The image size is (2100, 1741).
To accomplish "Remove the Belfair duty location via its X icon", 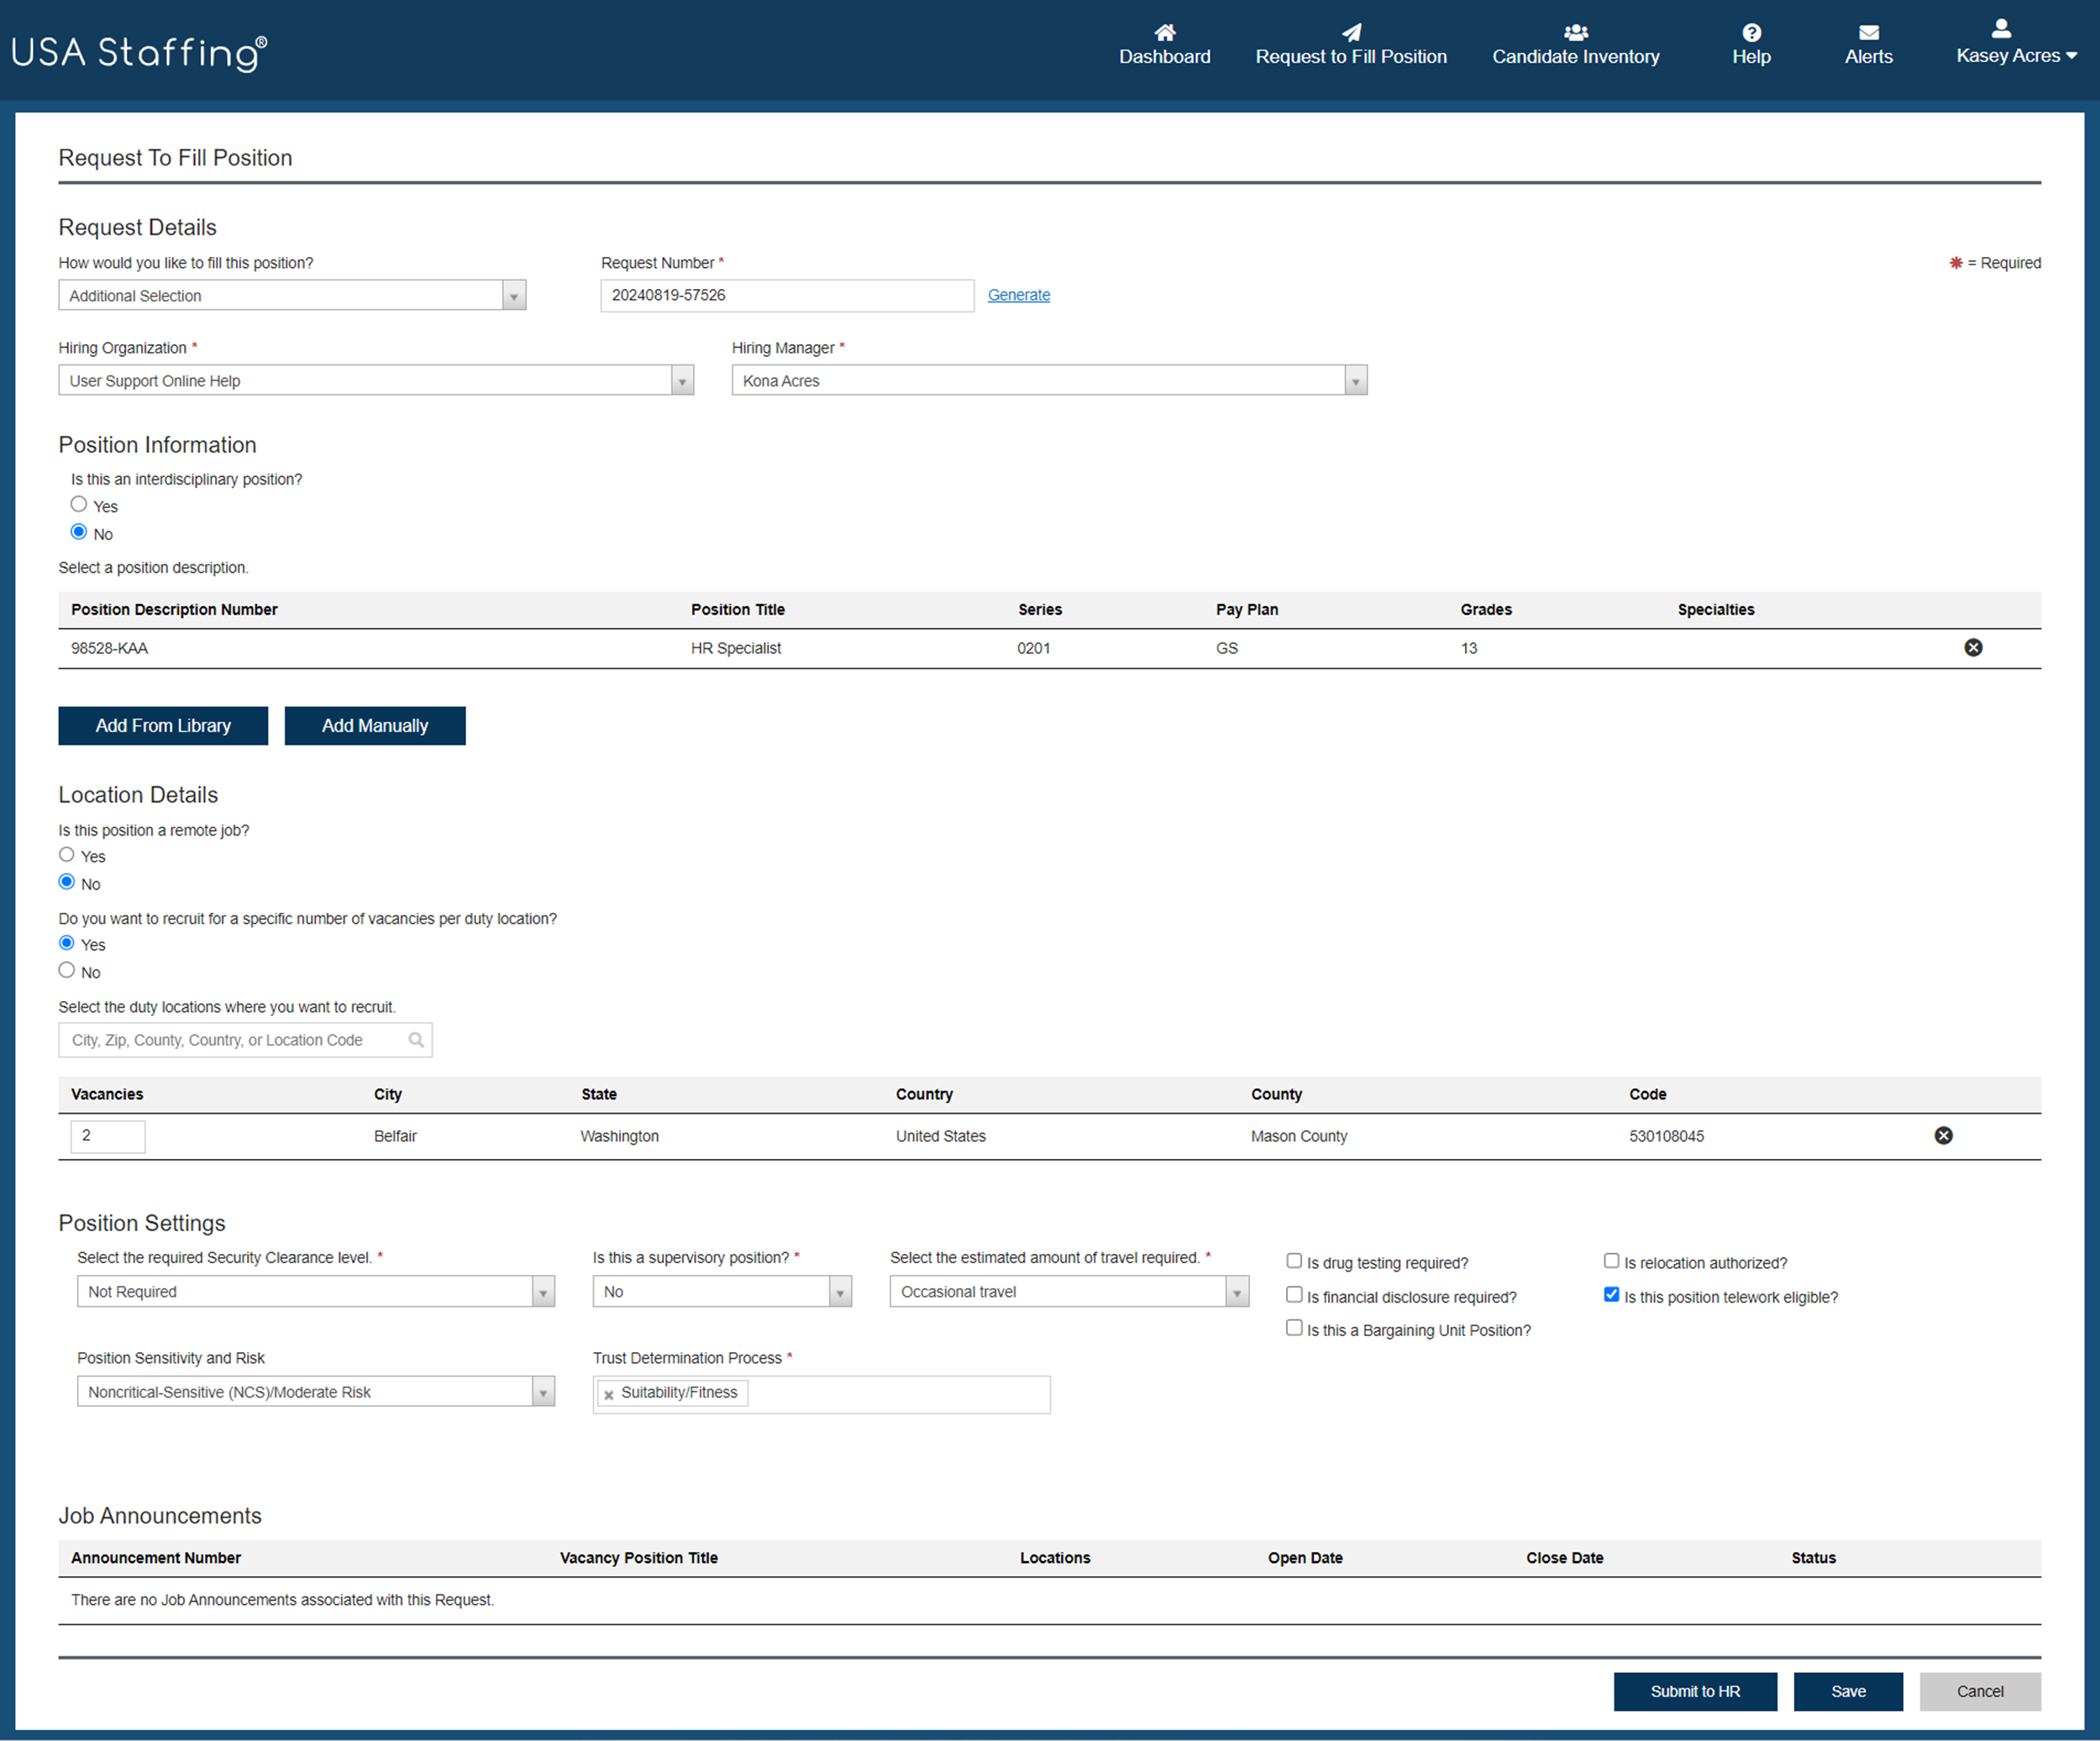I will point(1943,1135).
